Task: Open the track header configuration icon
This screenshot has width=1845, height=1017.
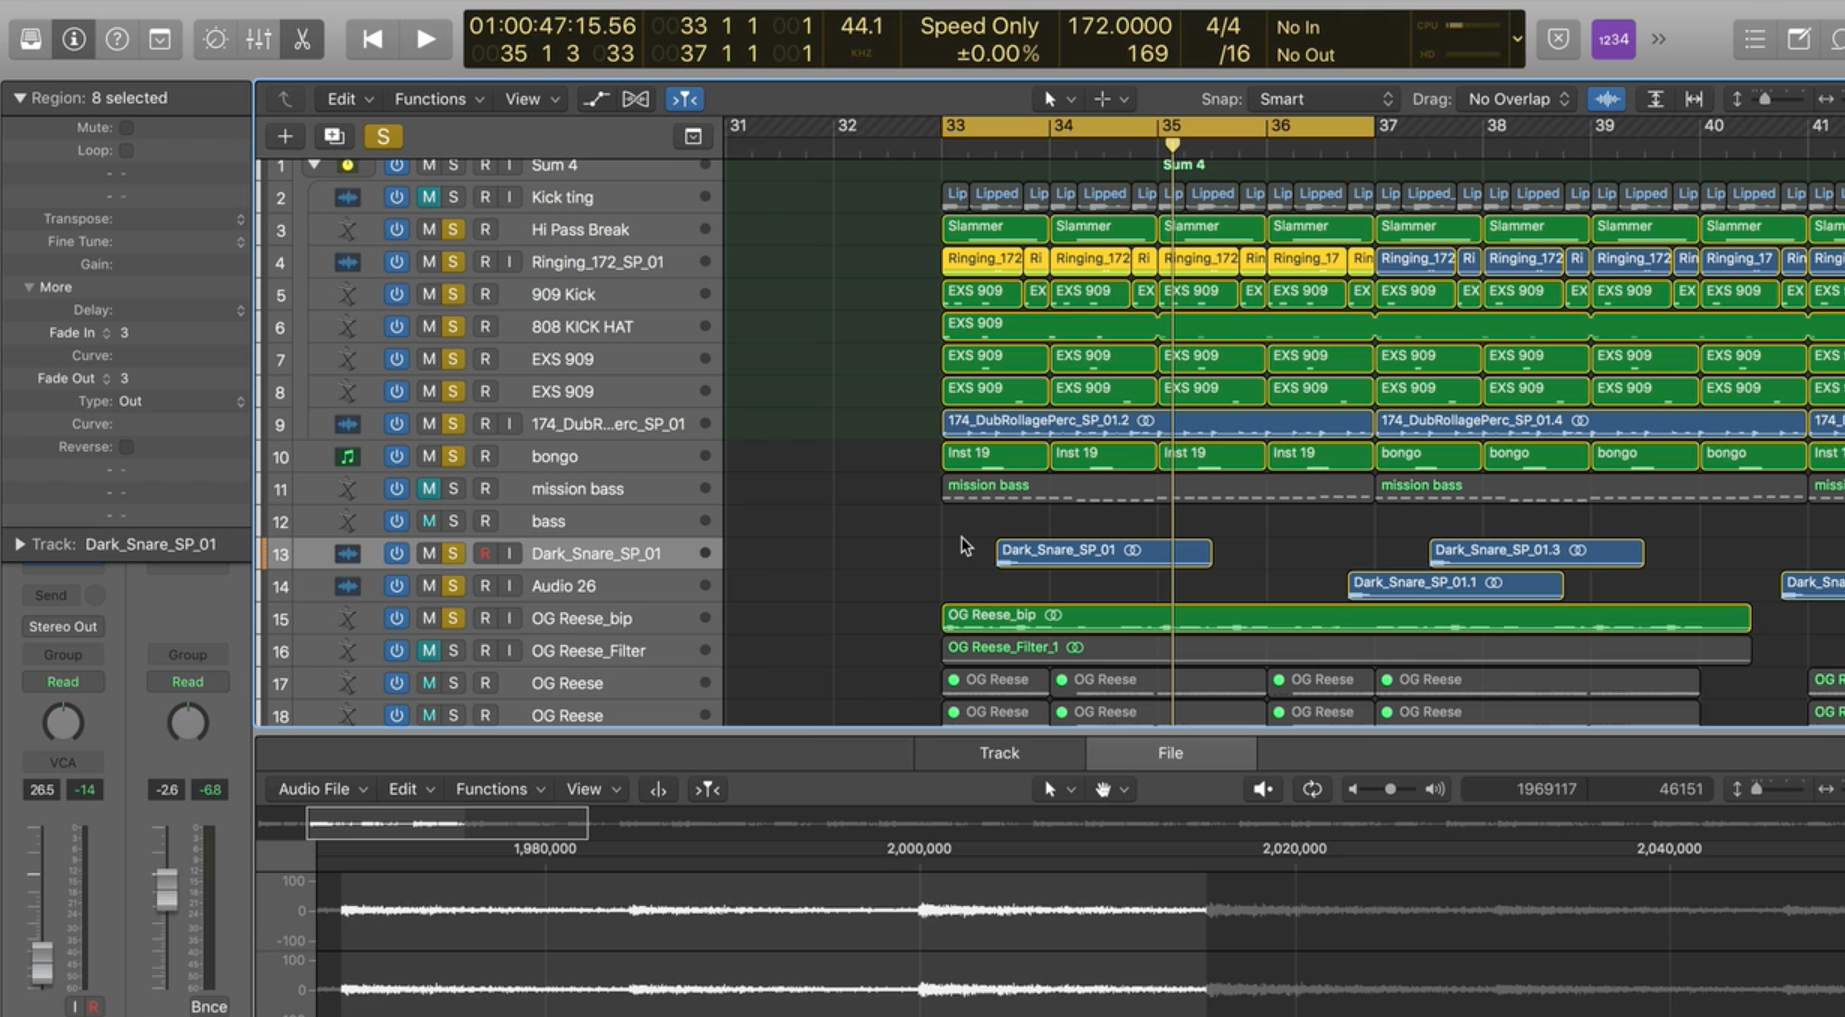Action: click(x=693, y=136)
